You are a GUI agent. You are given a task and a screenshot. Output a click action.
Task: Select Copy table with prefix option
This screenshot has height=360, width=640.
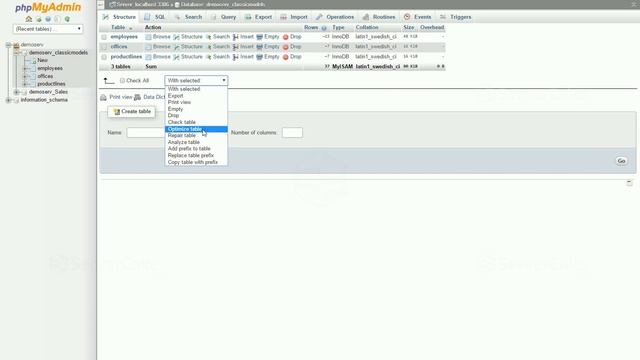[196, 162]
